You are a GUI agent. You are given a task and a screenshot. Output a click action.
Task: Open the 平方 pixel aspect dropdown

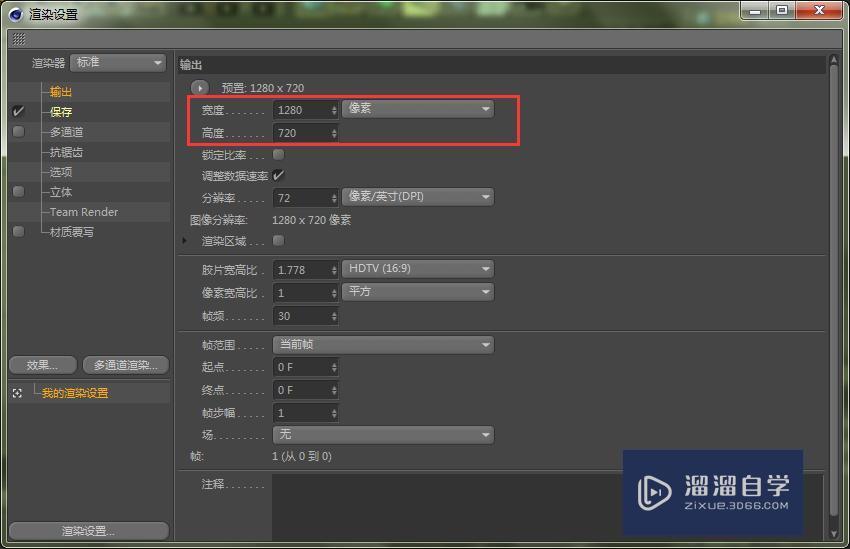tap(418, 292)
